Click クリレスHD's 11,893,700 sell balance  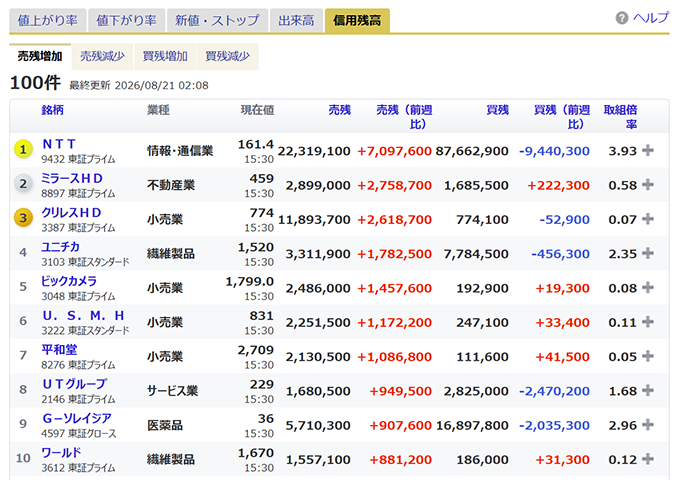[314, 220]
